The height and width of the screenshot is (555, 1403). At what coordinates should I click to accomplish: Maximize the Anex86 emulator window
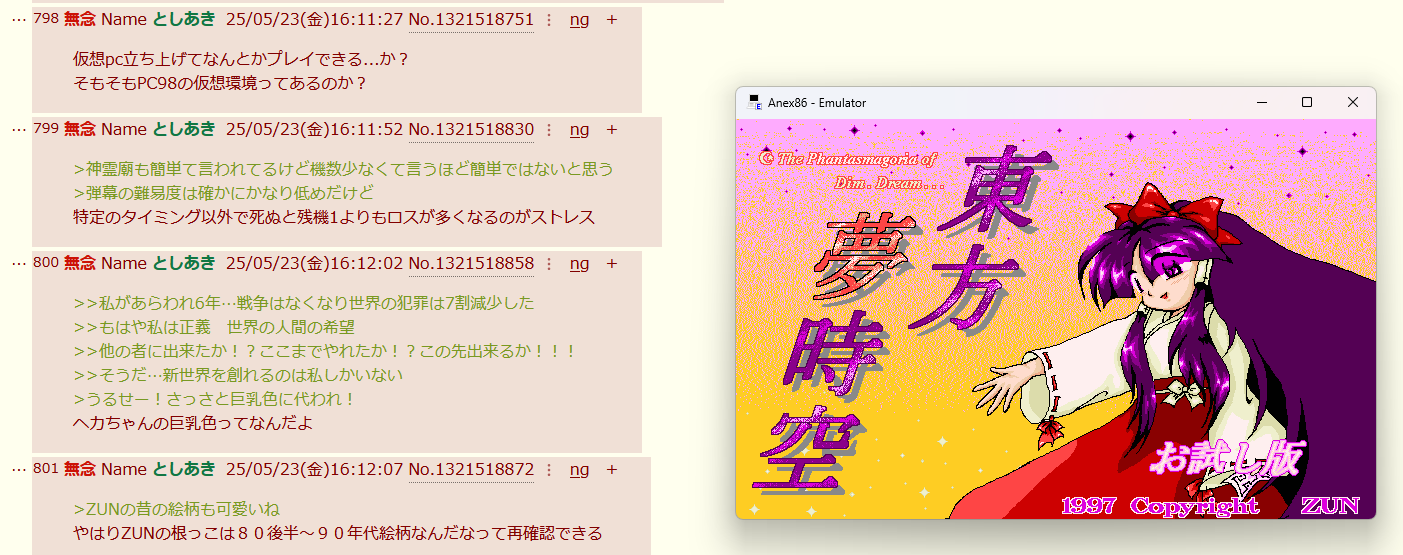(1307, 102)
